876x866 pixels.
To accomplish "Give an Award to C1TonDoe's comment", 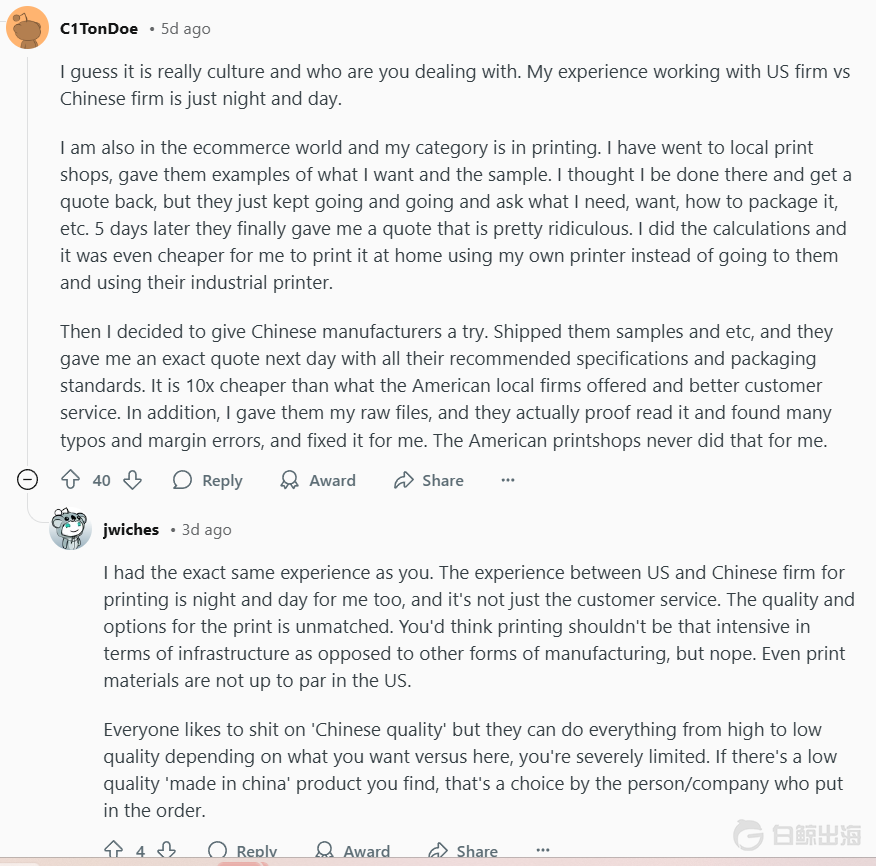I will coord(318,480).
